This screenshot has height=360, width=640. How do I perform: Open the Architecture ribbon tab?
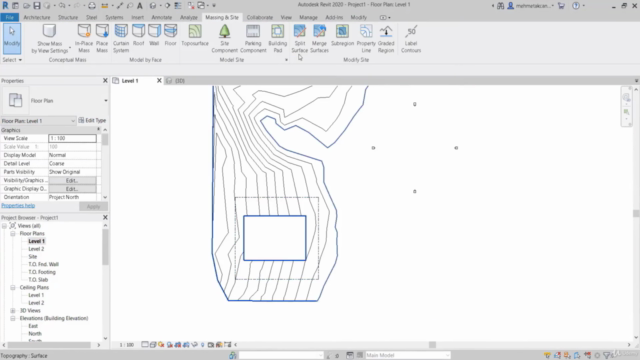click(x=37, y=18)
